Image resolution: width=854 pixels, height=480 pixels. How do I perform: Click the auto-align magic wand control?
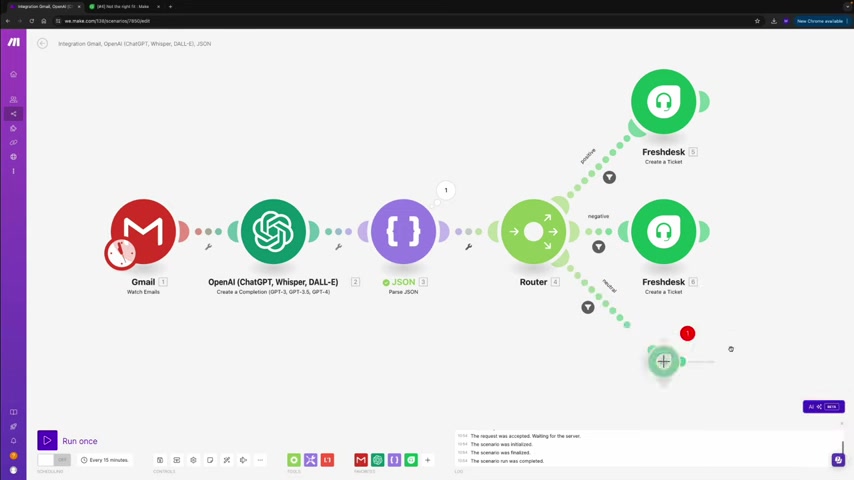[x=227, y=460]
